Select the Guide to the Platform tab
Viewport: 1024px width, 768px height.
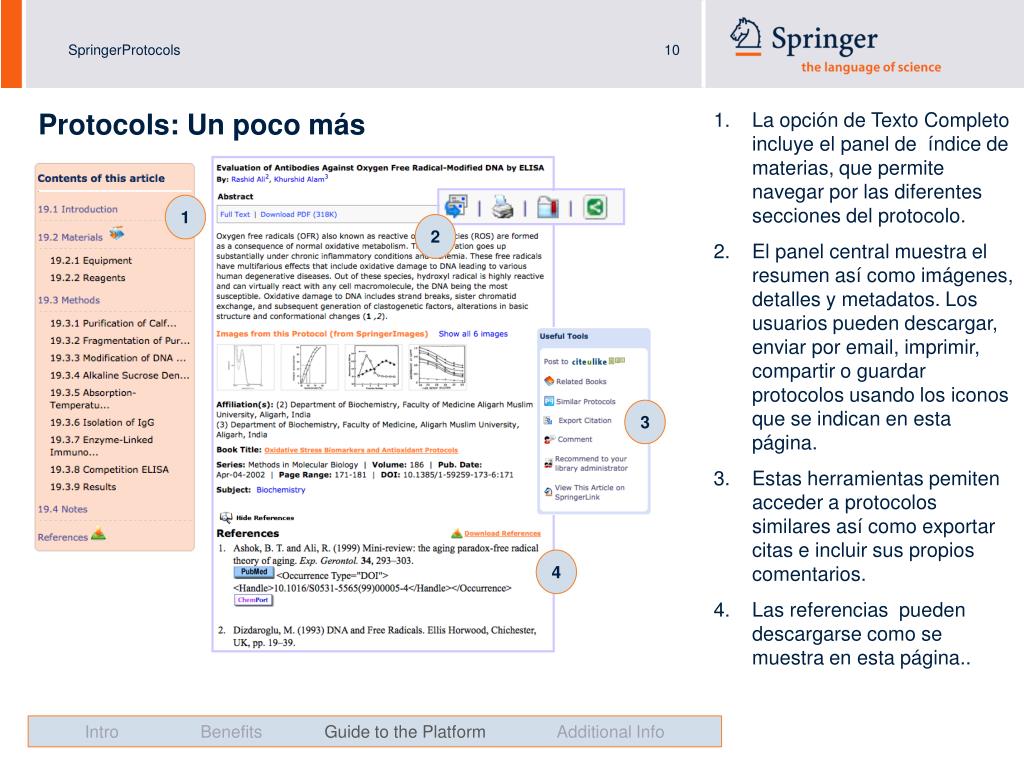pos(405,732)
